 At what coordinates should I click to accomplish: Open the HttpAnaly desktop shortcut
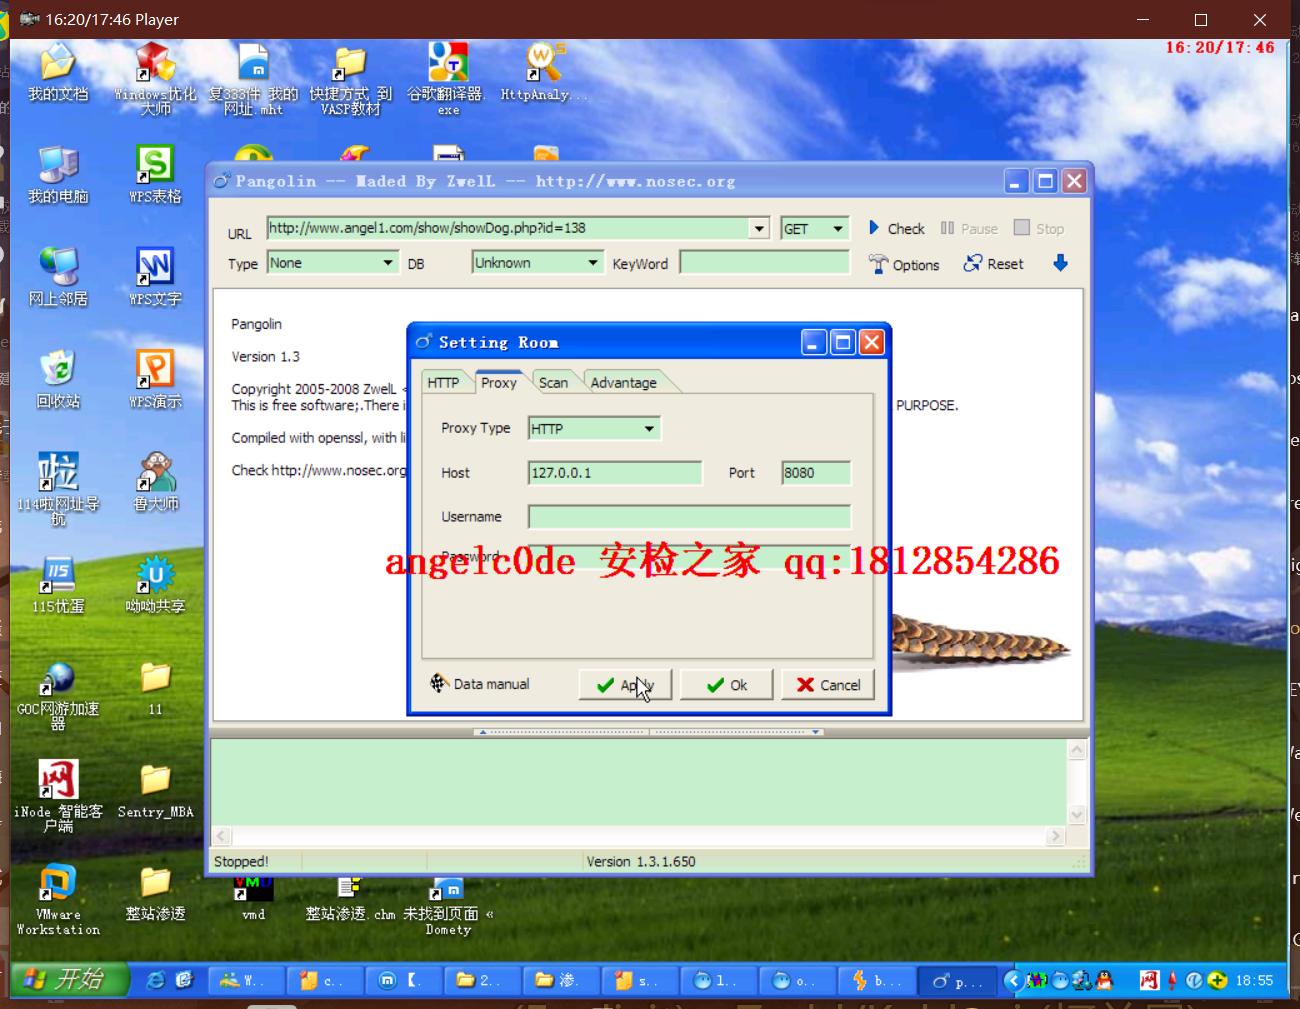[543, 73]
